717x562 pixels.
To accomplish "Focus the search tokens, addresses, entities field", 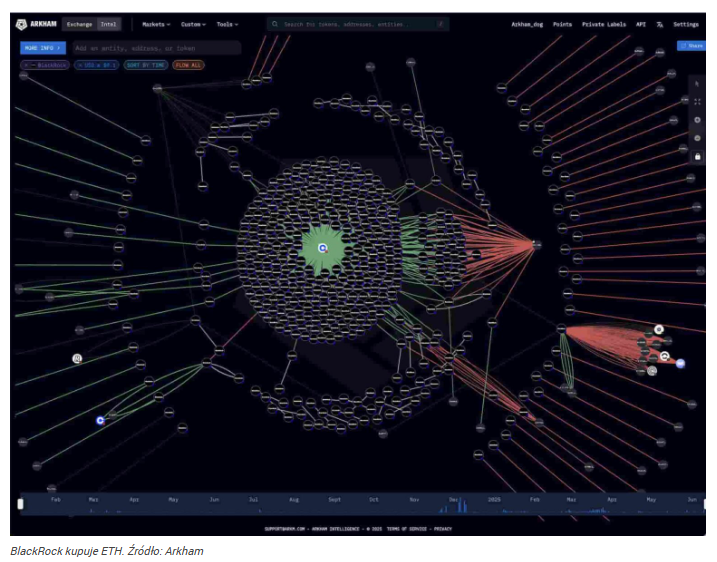I will pos(358,24).
